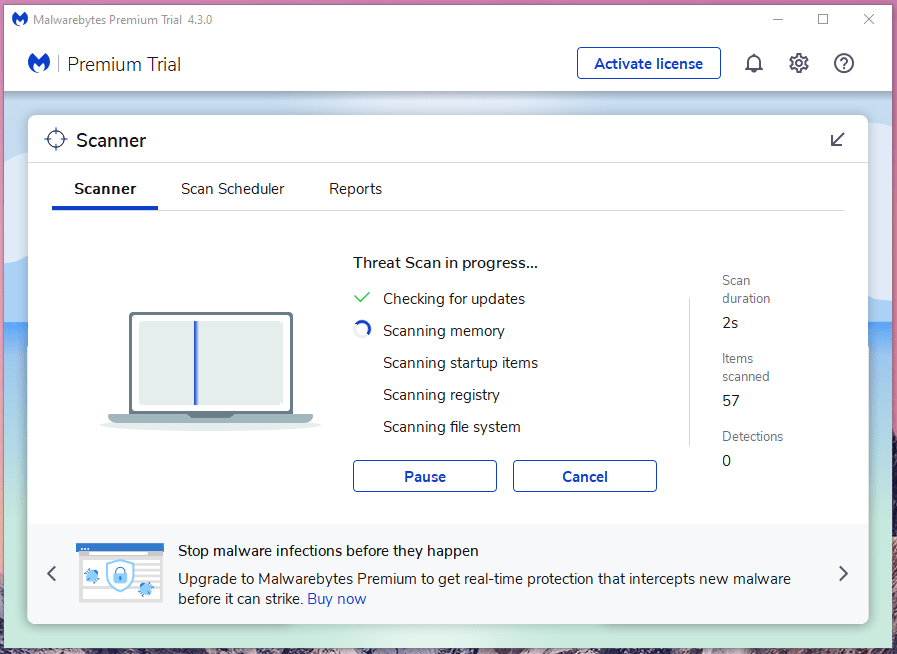Image resolution: width=897 pixels, height=654 pixels.
Task: Click the 'Scanning registry' step
Action: (441, 395)
